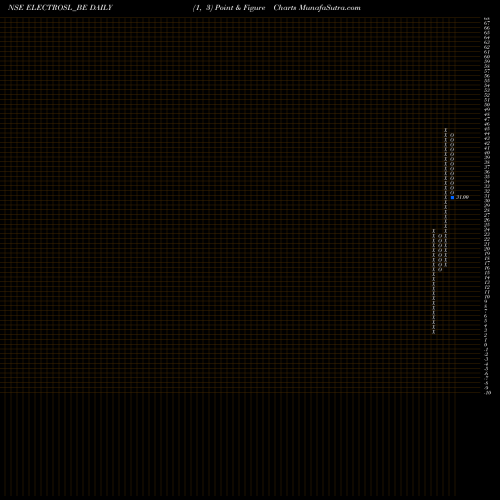Click the NSE ELECTROSL_BE DAILY chart title

click(x=60, y=8)
